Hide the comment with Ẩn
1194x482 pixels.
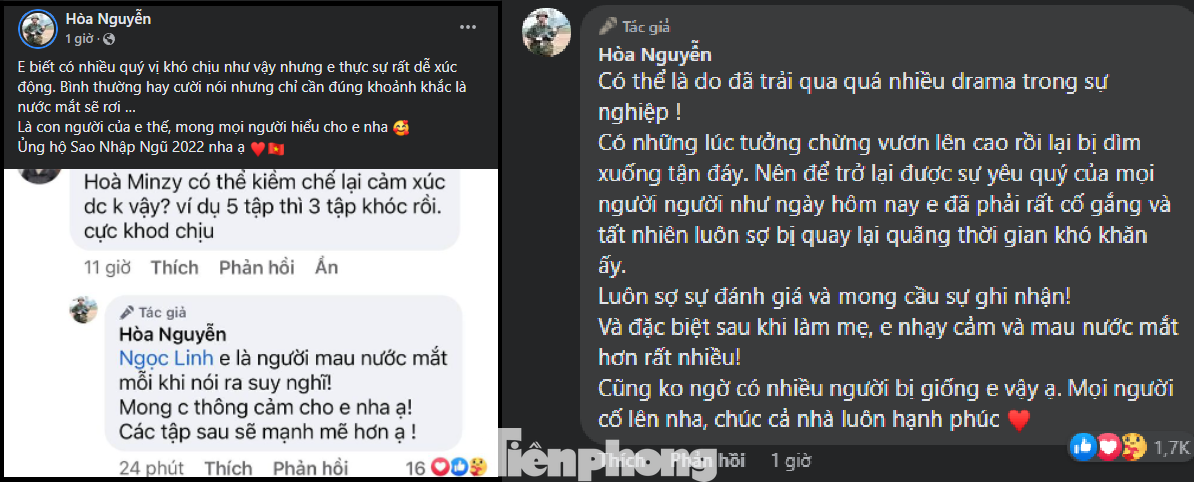pos(326,267)
